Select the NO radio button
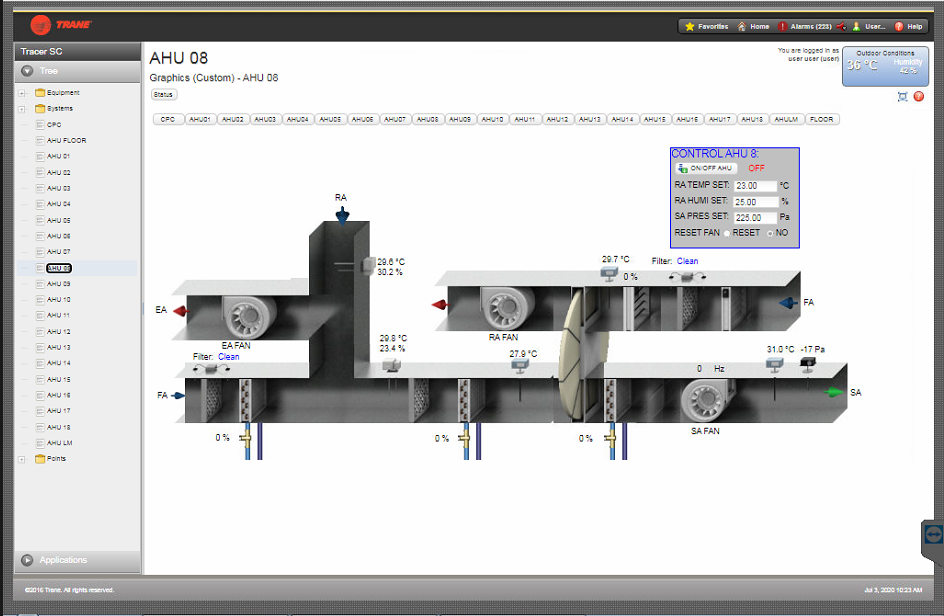Image resolution: width=944 pixels, height=616 pixels. pyautogui.click(x=770, y=233)
